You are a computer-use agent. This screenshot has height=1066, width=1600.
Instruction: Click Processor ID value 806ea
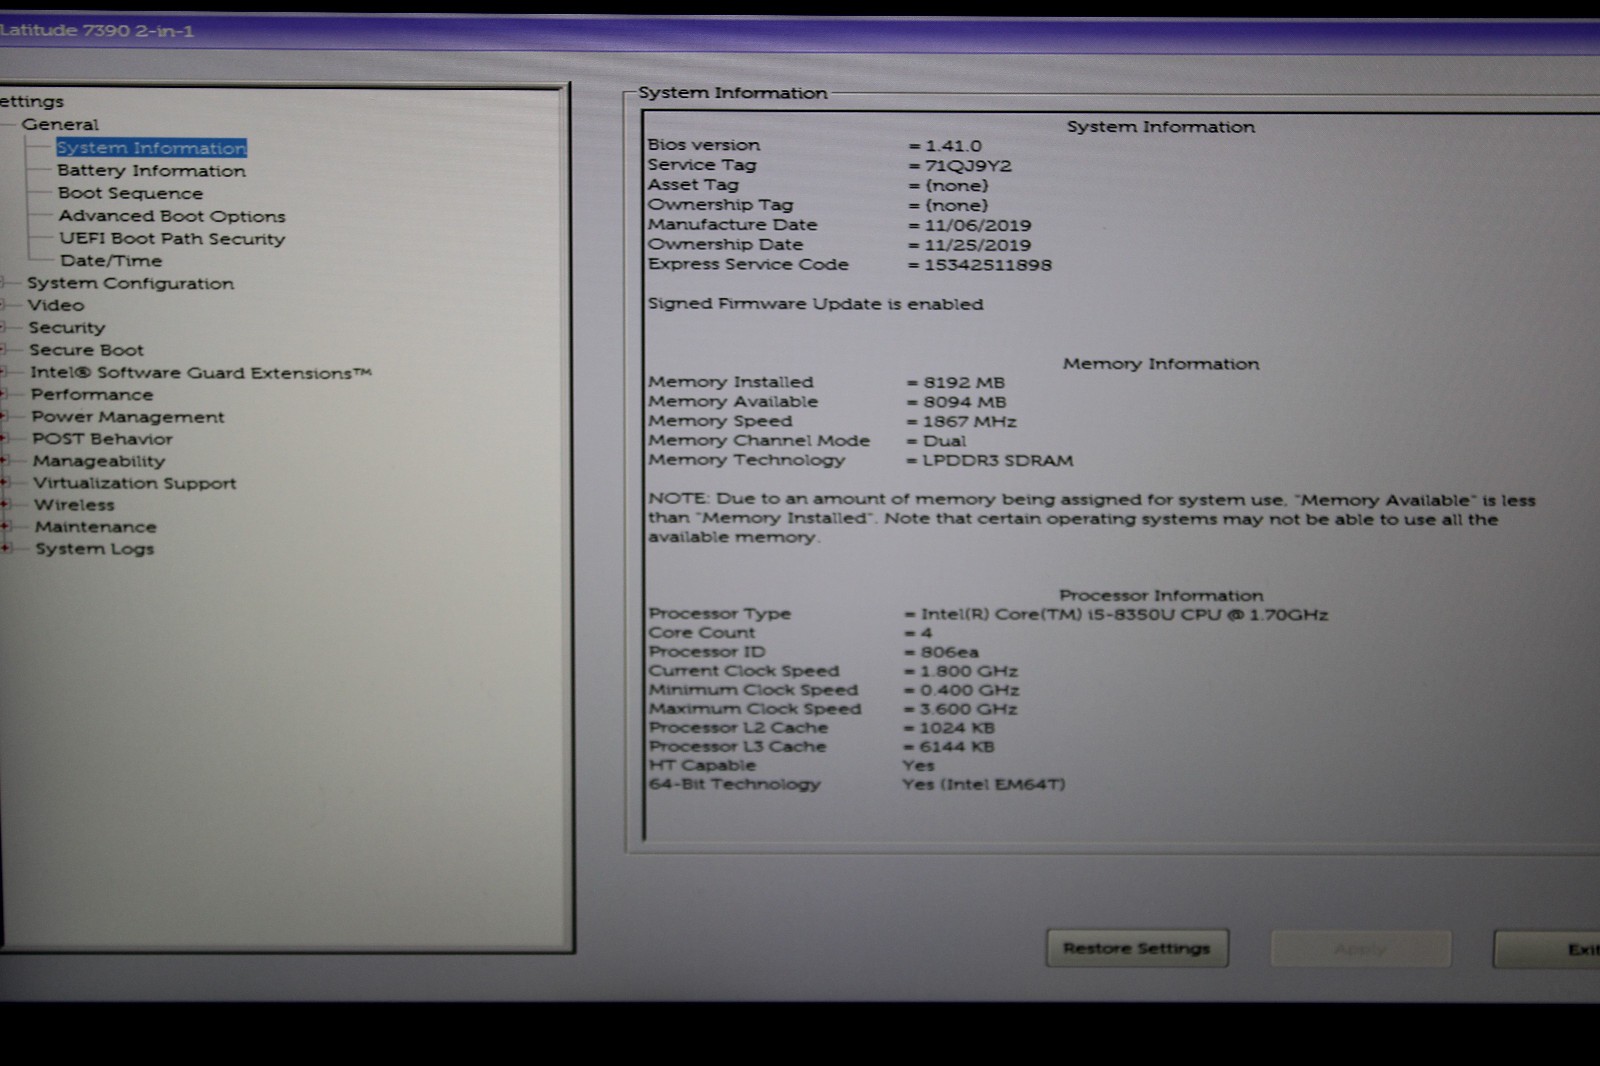click(x=950, y=652)
